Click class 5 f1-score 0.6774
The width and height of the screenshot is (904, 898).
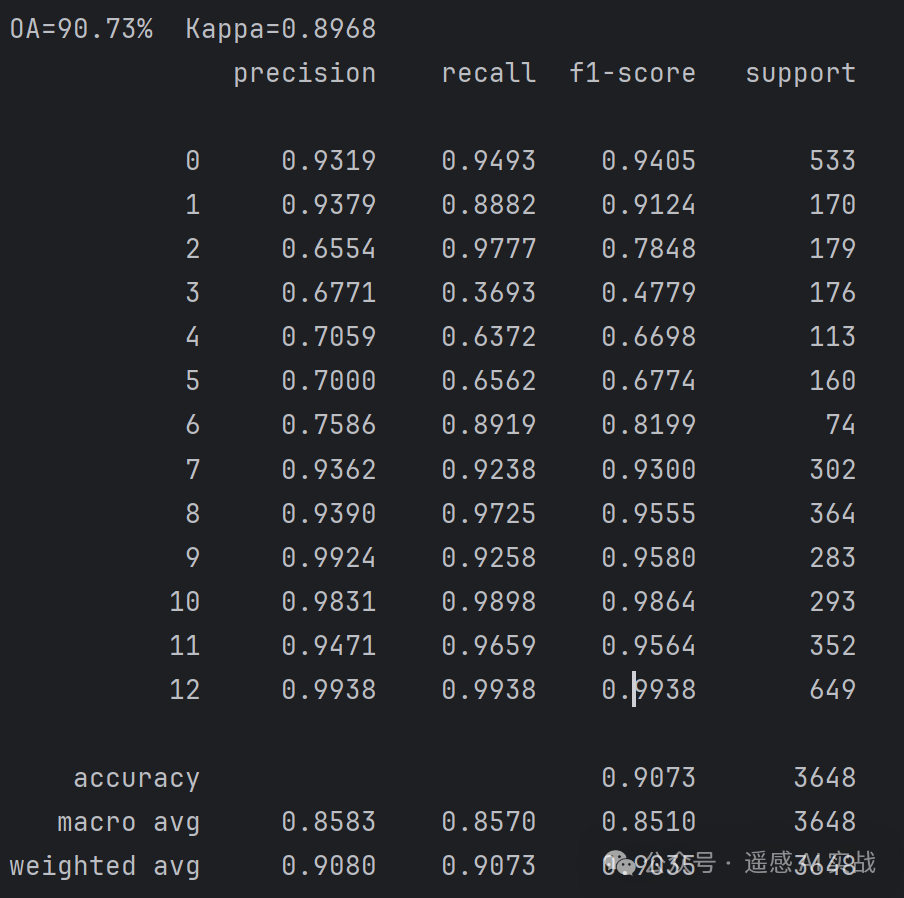pyautogui.click(x=649, y=381)
